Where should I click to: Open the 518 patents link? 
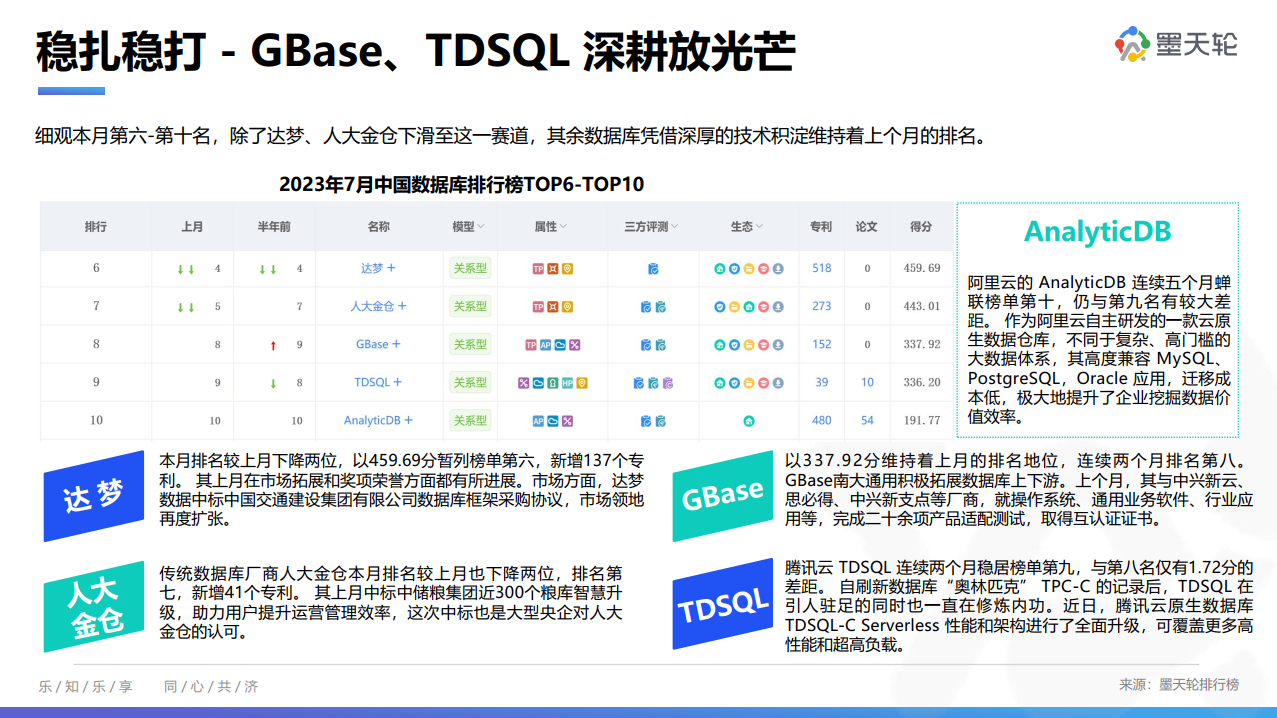[x=822, y=268]
